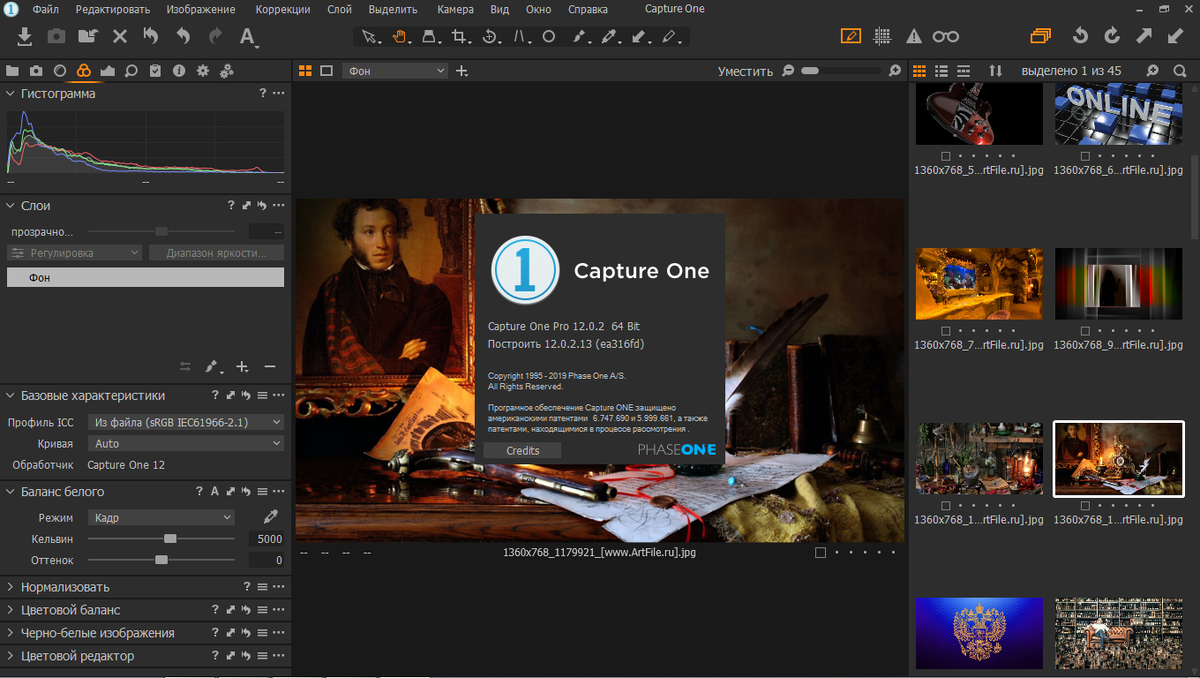Open the Файл menu
Image resolution: width=1200 pixels, height=678 pixels.
pos(45,9)
